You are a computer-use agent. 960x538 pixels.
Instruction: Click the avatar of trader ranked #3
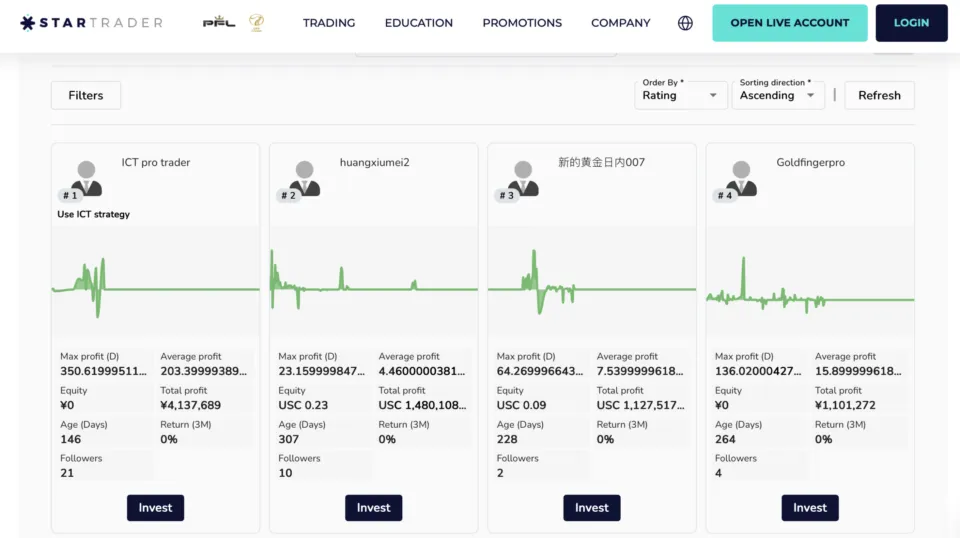tap(522, 178)
